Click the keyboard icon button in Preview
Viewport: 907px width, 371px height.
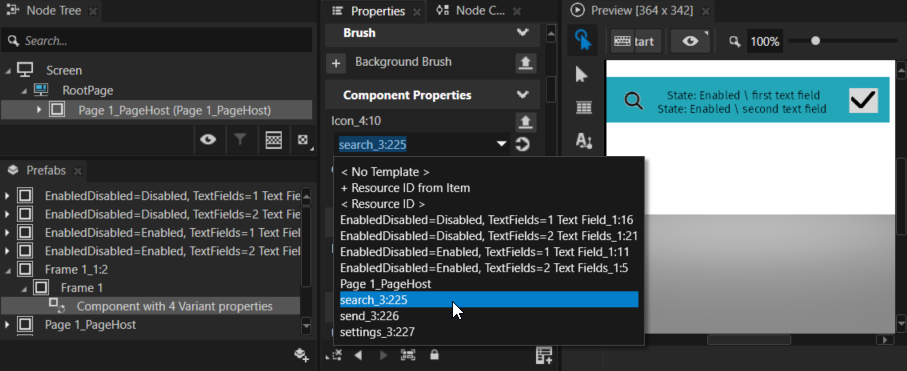[x=622, y=42]
